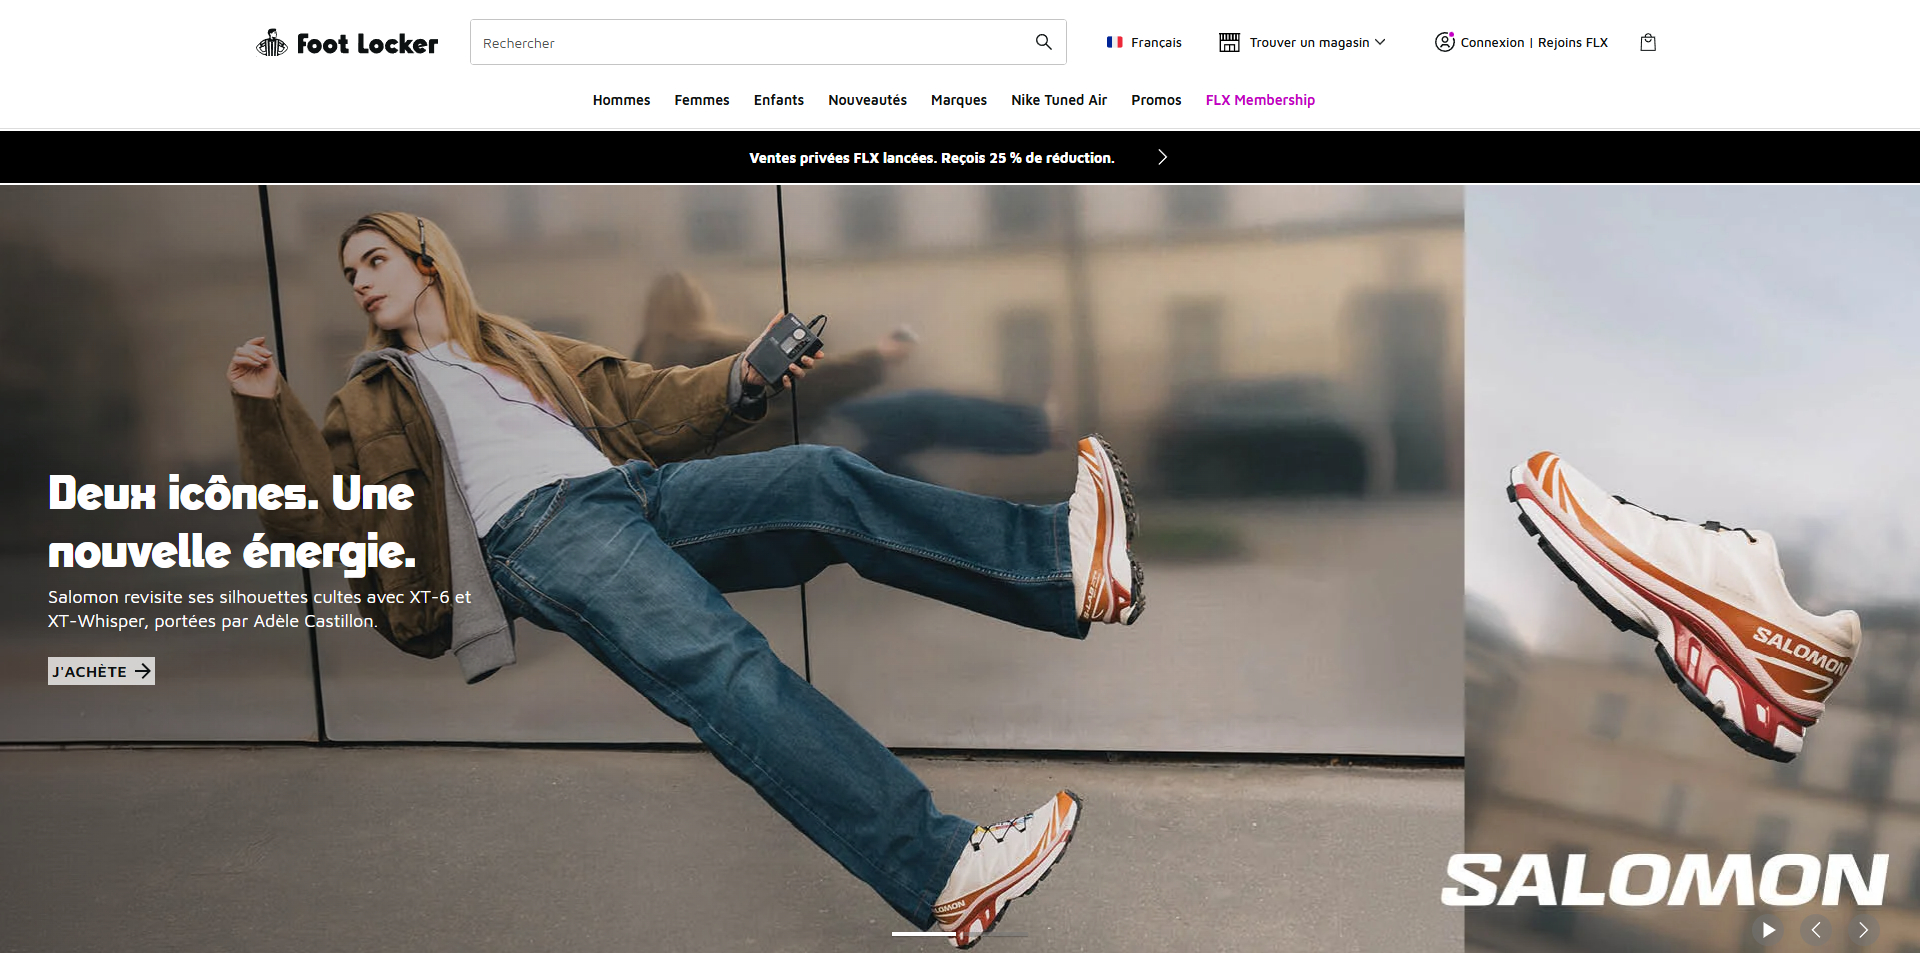
Task: Select the Français language link
Action: pyautogui.click(x=1156, y=42)
